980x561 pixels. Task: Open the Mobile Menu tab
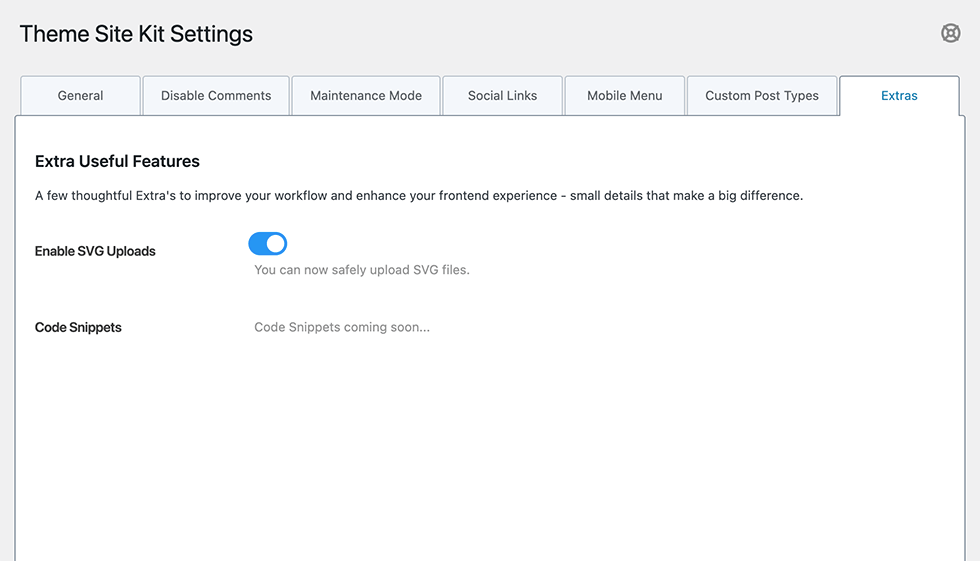625,96
